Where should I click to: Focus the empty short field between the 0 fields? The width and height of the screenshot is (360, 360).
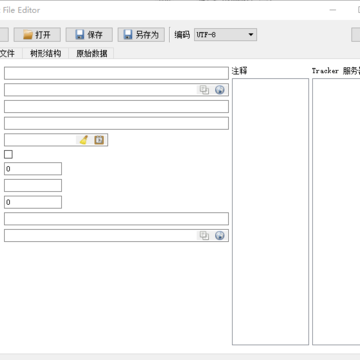point(33,185)
